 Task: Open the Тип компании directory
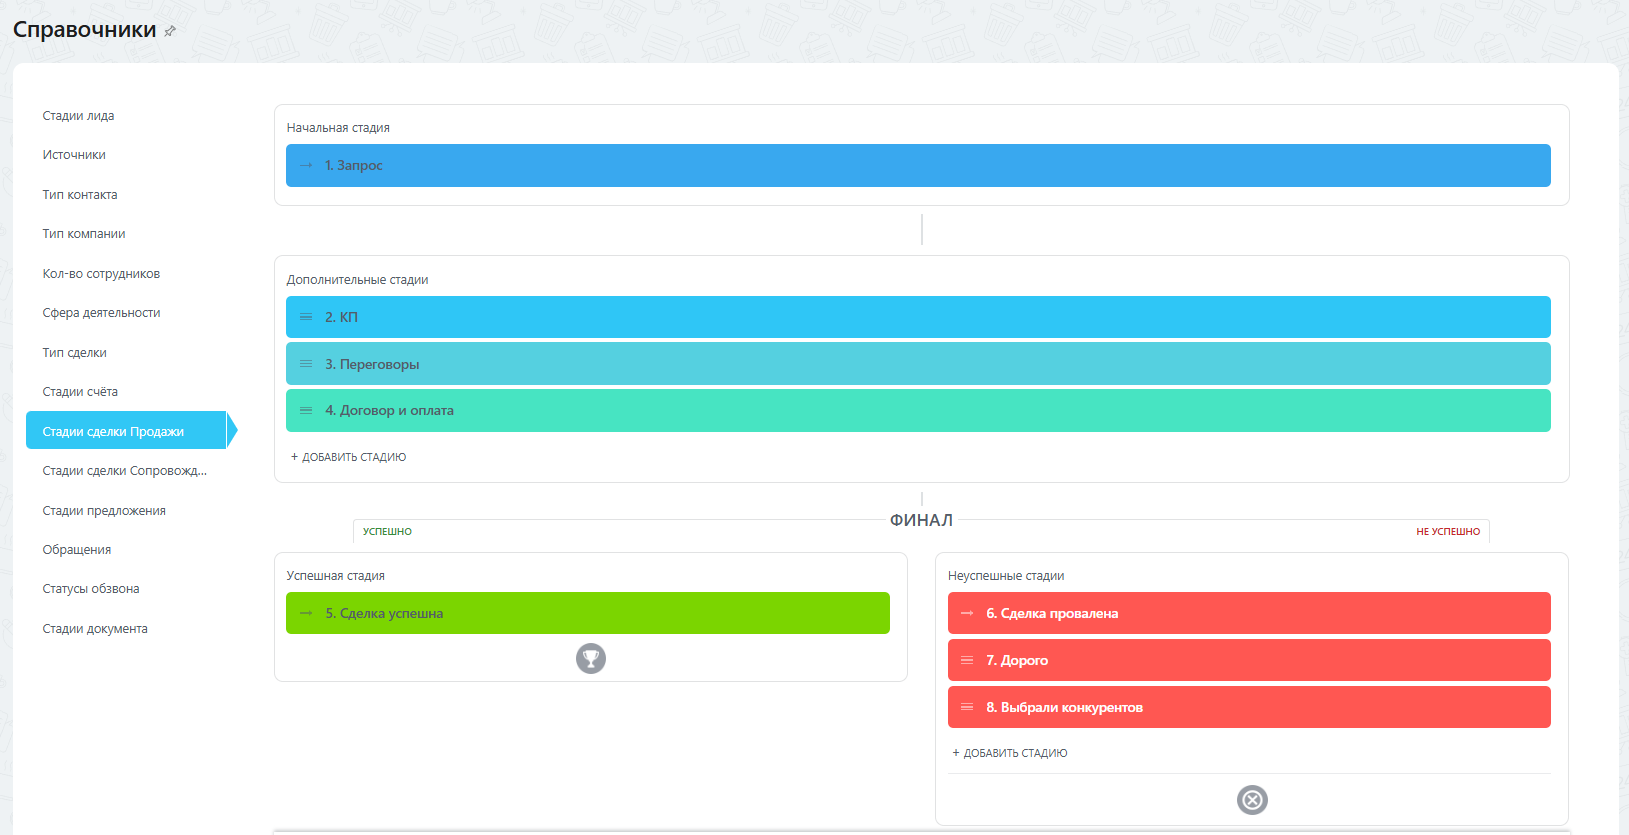tap(84, 234)
